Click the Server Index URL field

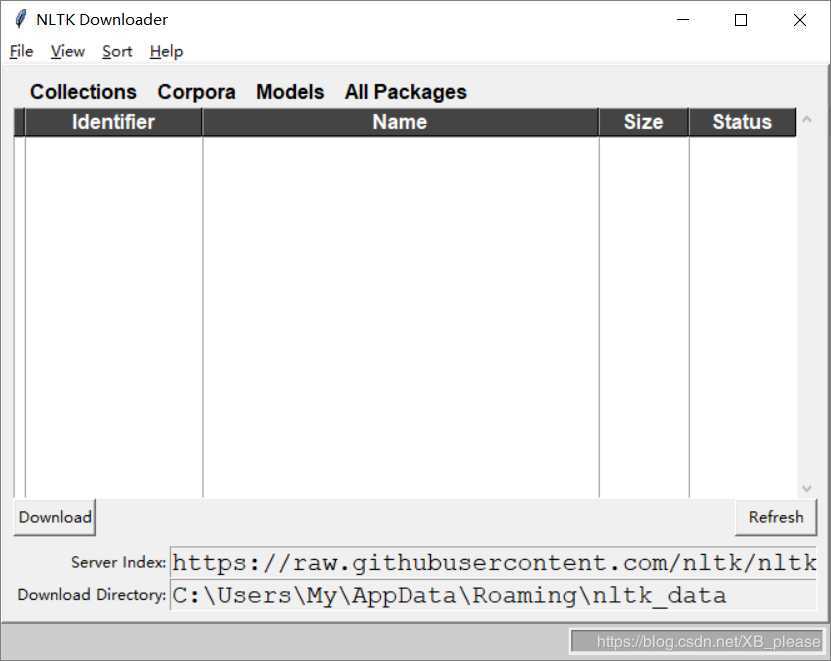[493, 562]
